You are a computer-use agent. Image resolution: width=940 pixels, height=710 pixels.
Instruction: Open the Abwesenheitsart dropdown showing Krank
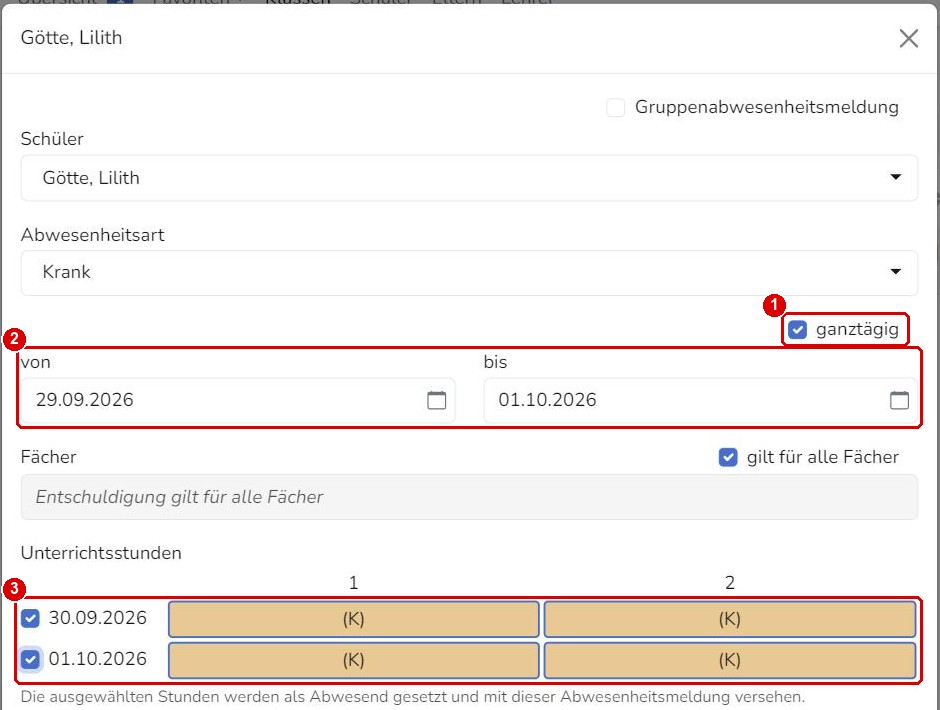[469, 272]
